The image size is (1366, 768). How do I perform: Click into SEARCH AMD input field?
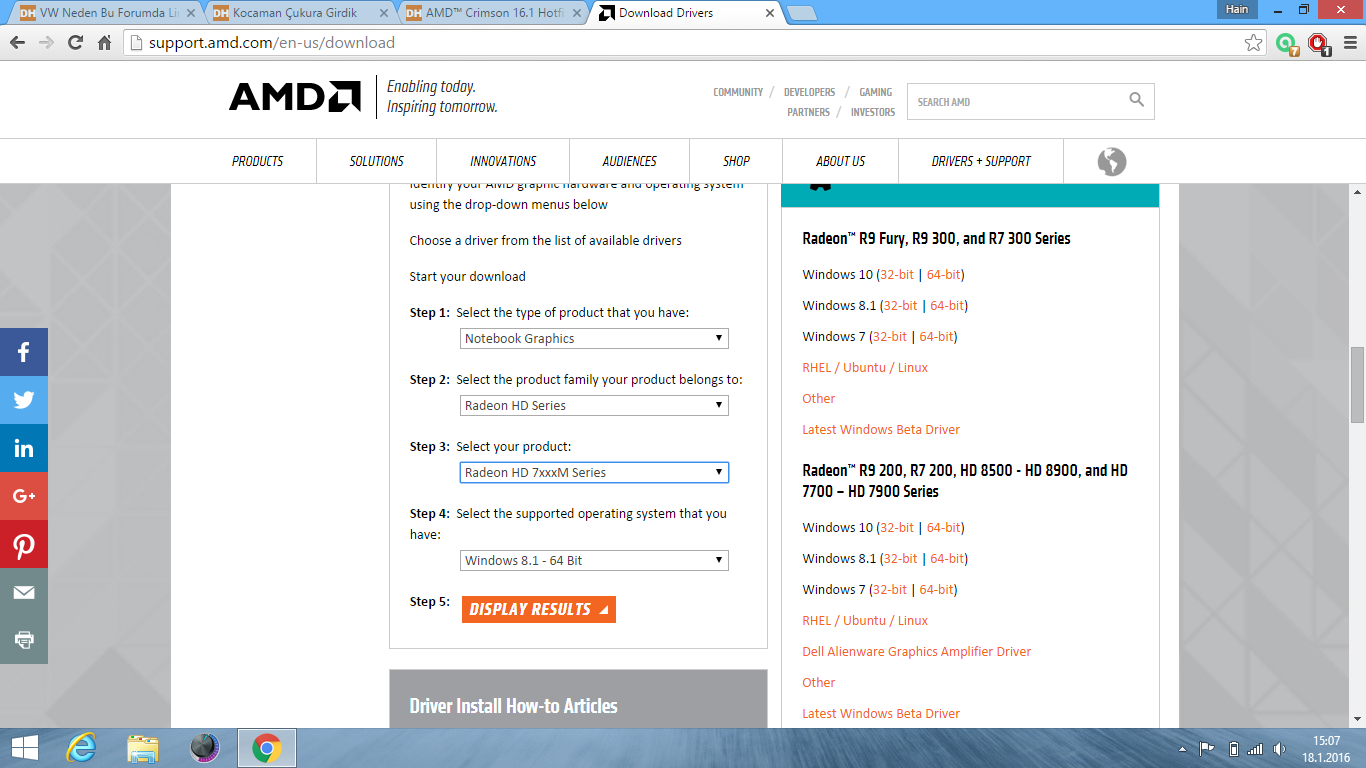tap(1017, 101)
